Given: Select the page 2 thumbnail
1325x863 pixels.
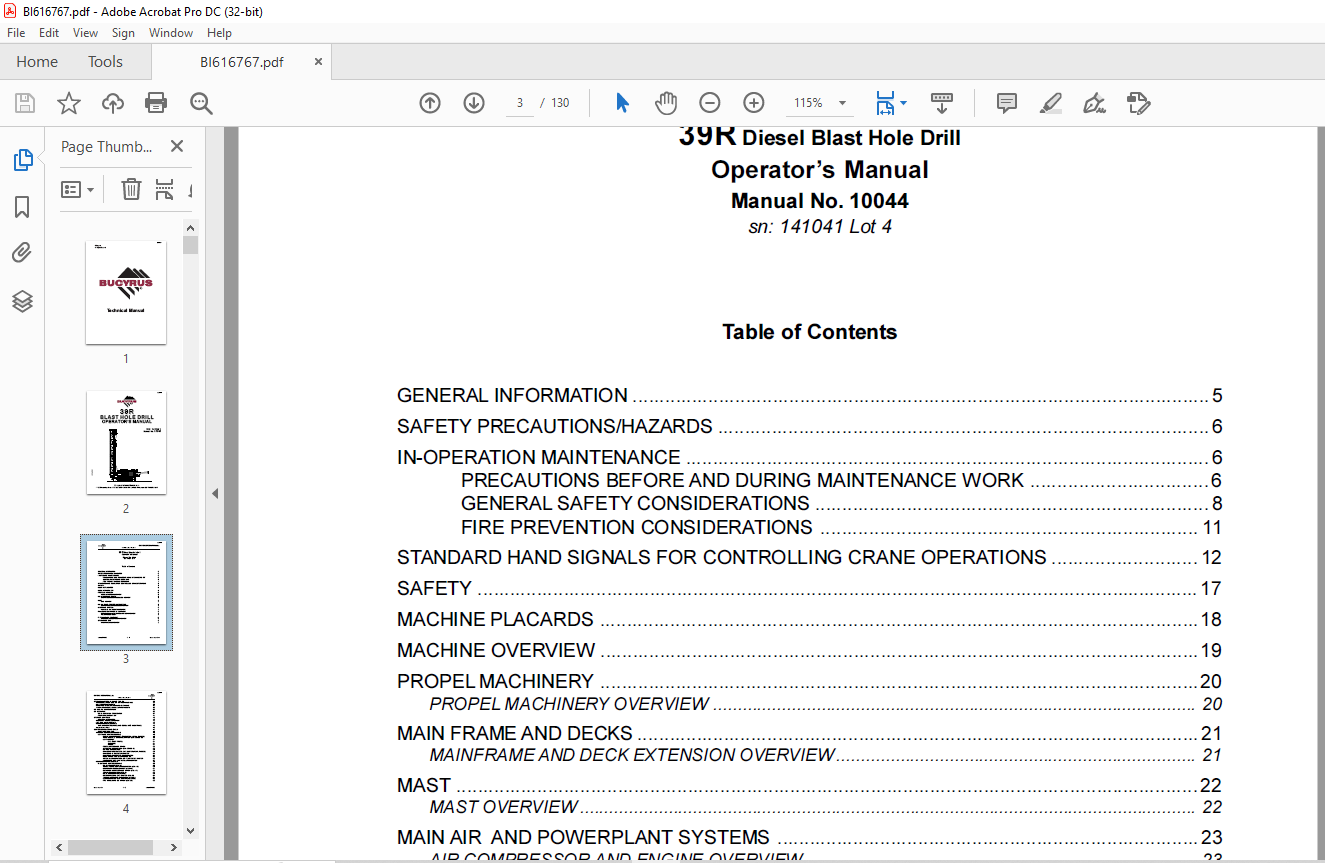Looking at the screenshot, I should pos(126,442).
